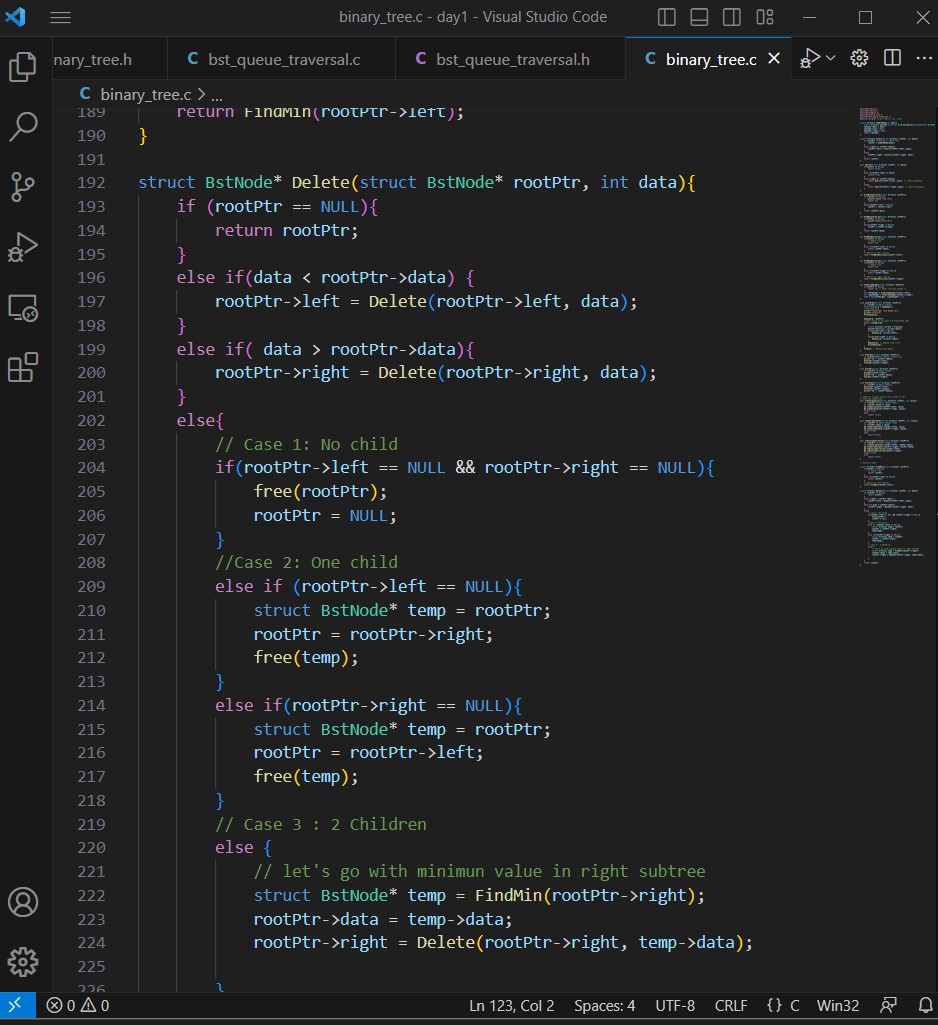The image size is (938, 1025).
Task: Switch to the bst_queue_traversal.c tab
Action: tap(282, 59)
